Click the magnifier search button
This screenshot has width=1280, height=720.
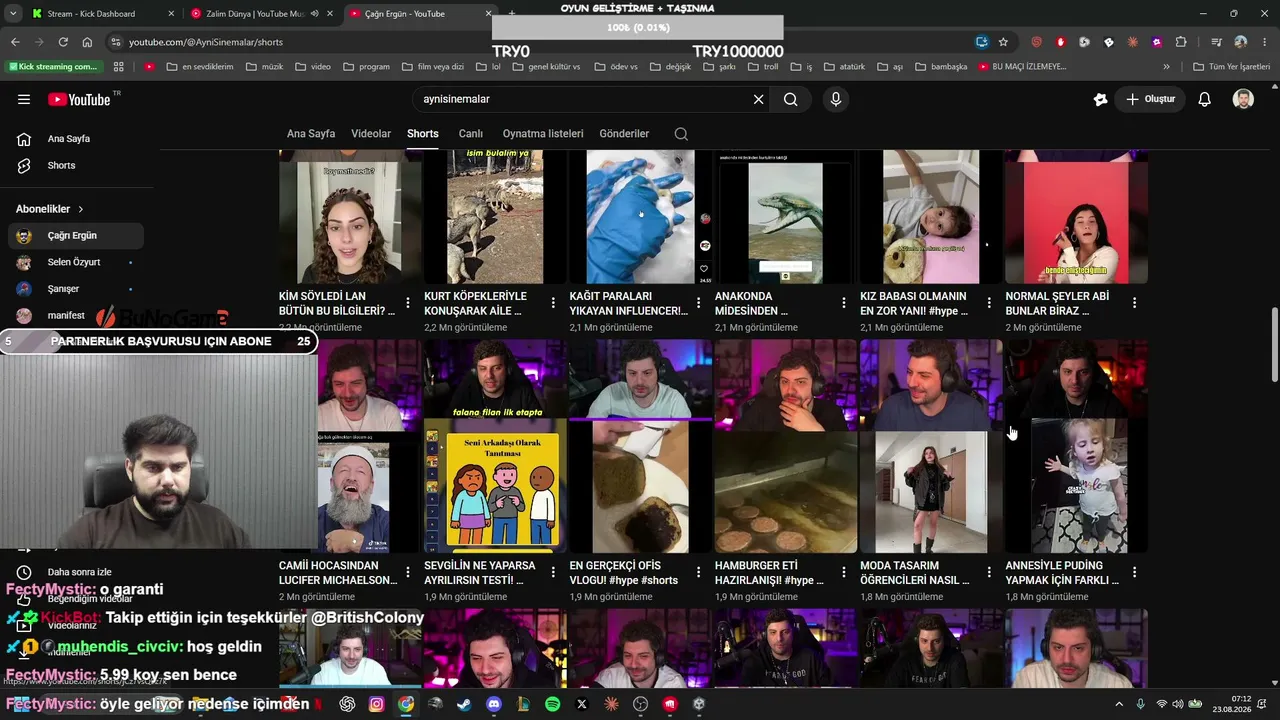pyautogui.click(x=791, y=99)
